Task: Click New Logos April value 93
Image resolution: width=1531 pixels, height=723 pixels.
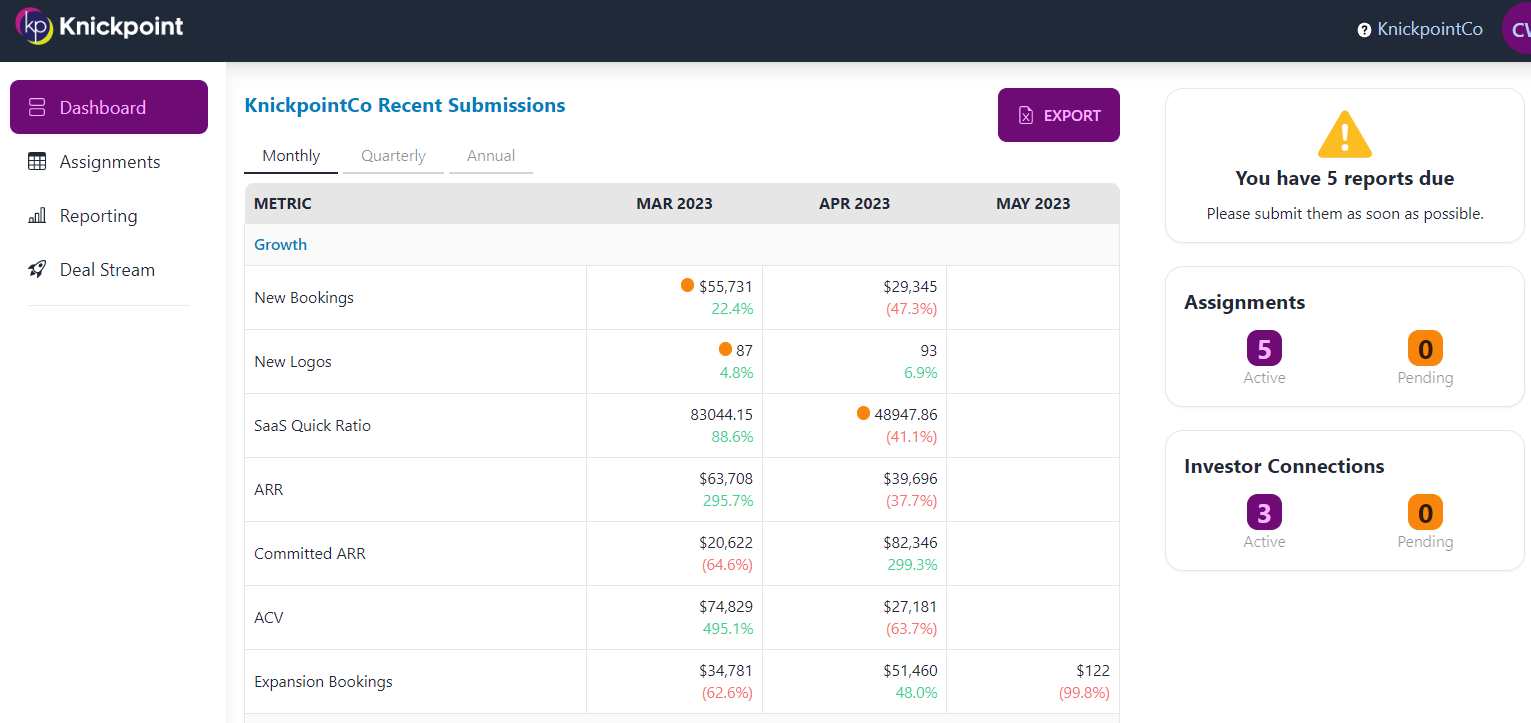Action: tap(929, 350)
